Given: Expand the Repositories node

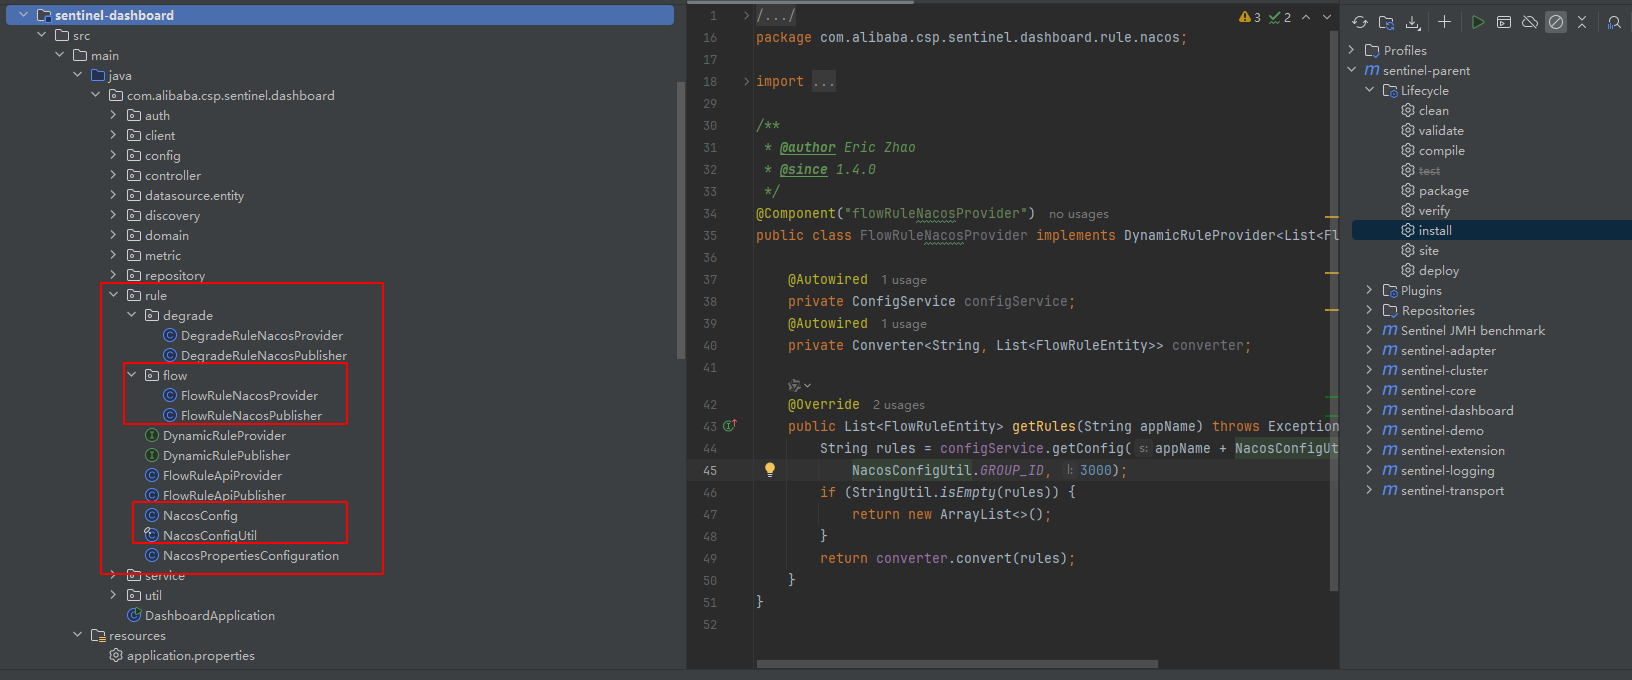Looking at the screenshot, I should point(1370,310).
